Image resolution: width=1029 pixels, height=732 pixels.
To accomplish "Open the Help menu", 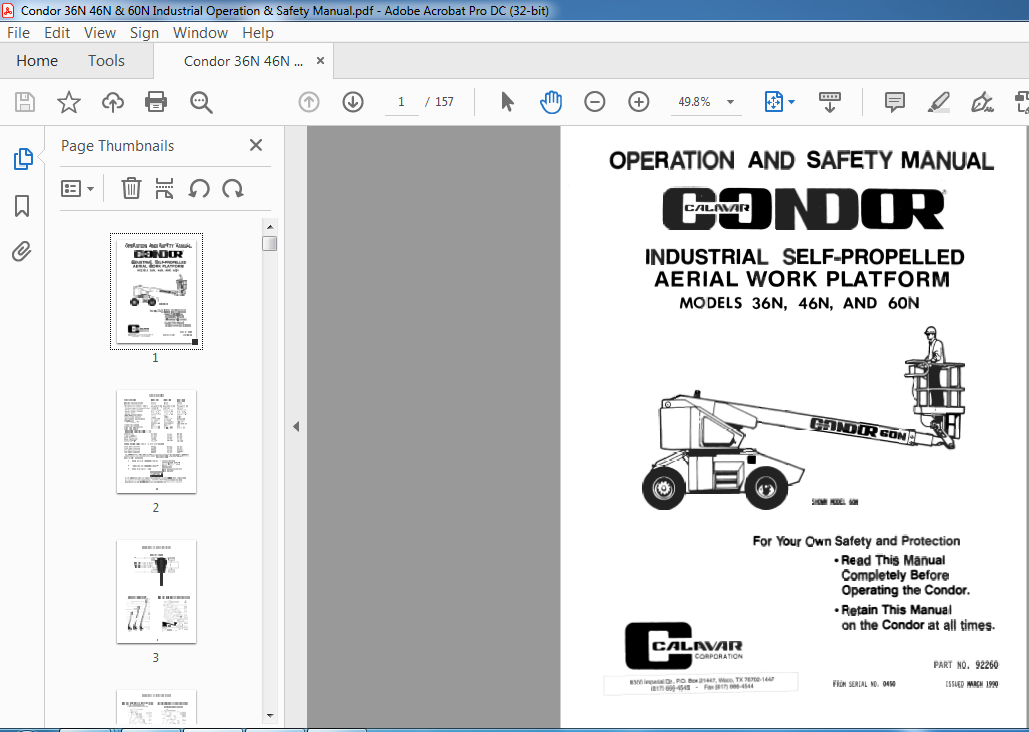I will point(257,33).
